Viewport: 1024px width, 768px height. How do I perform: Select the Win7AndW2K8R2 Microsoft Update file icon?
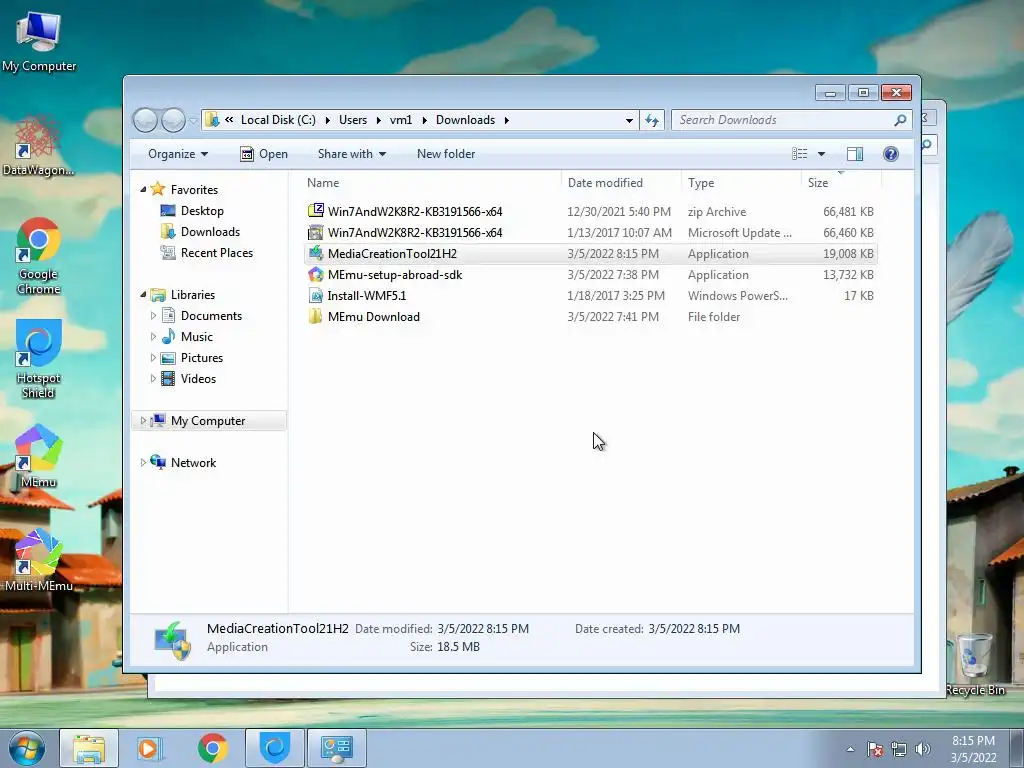tap(315, 232)
